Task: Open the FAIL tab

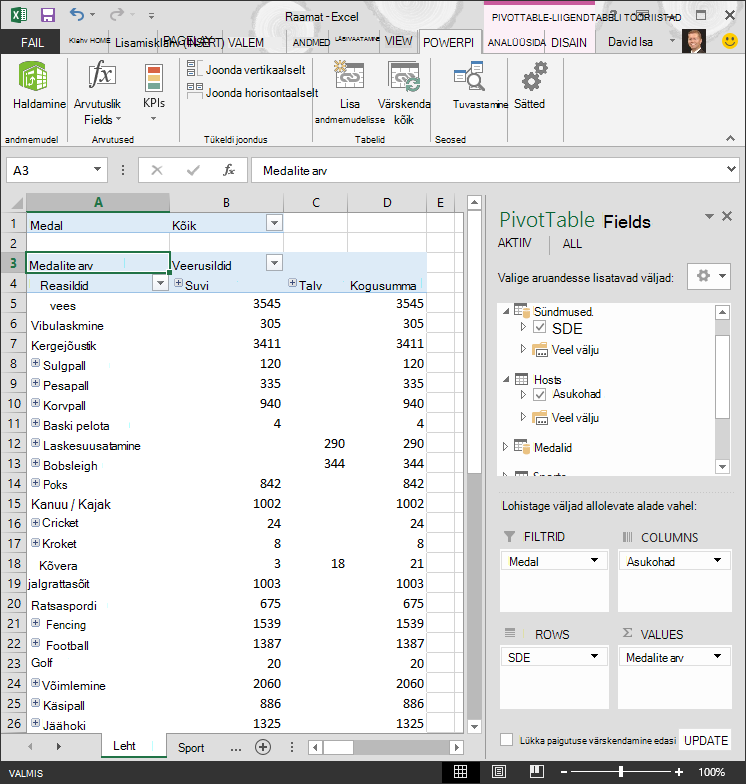Action: click(32, 42)
